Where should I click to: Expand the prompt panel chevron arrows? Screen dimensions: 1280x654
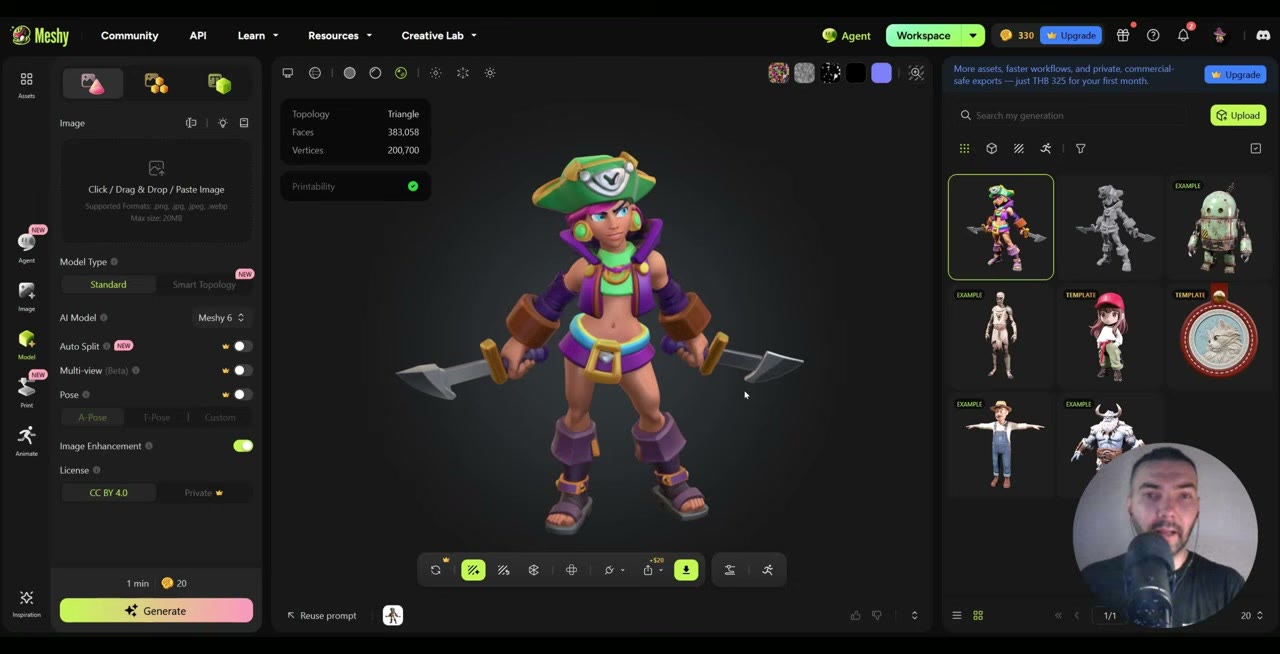(914, 615)
